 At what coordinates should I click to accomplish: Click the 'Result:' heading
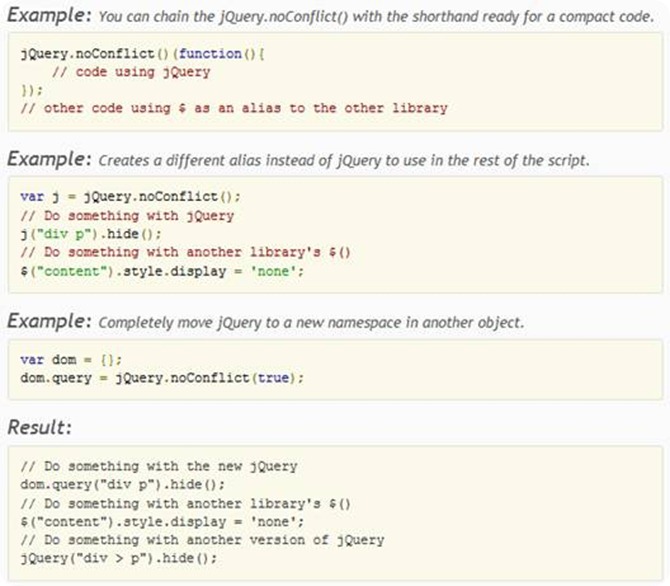click(40, 427)
